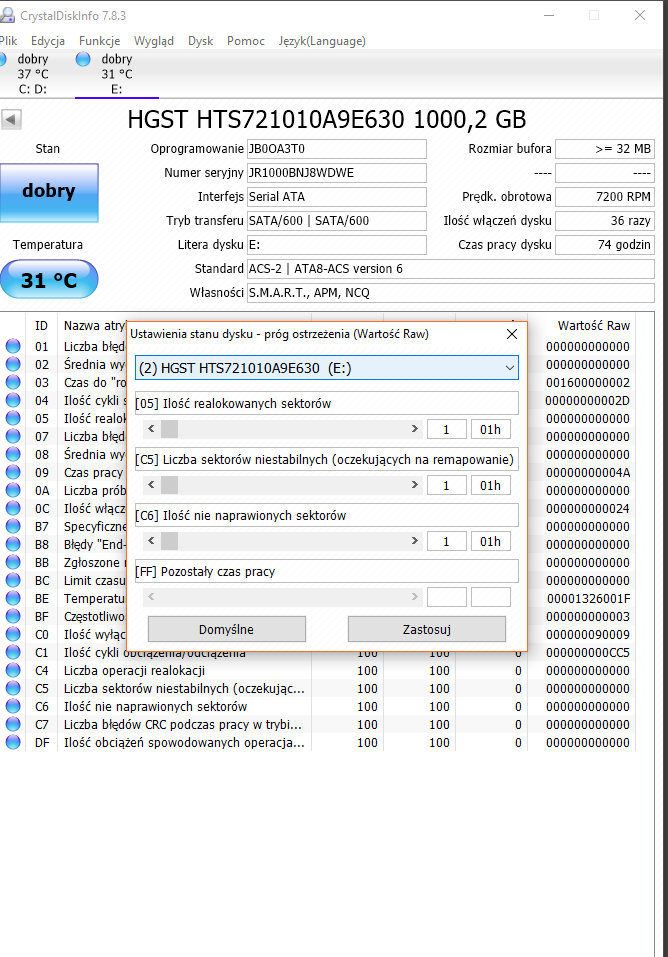Viewport: 668px width, 957px height.
Task: Click raw value 00001326001F in BE row
Action: 588,599
